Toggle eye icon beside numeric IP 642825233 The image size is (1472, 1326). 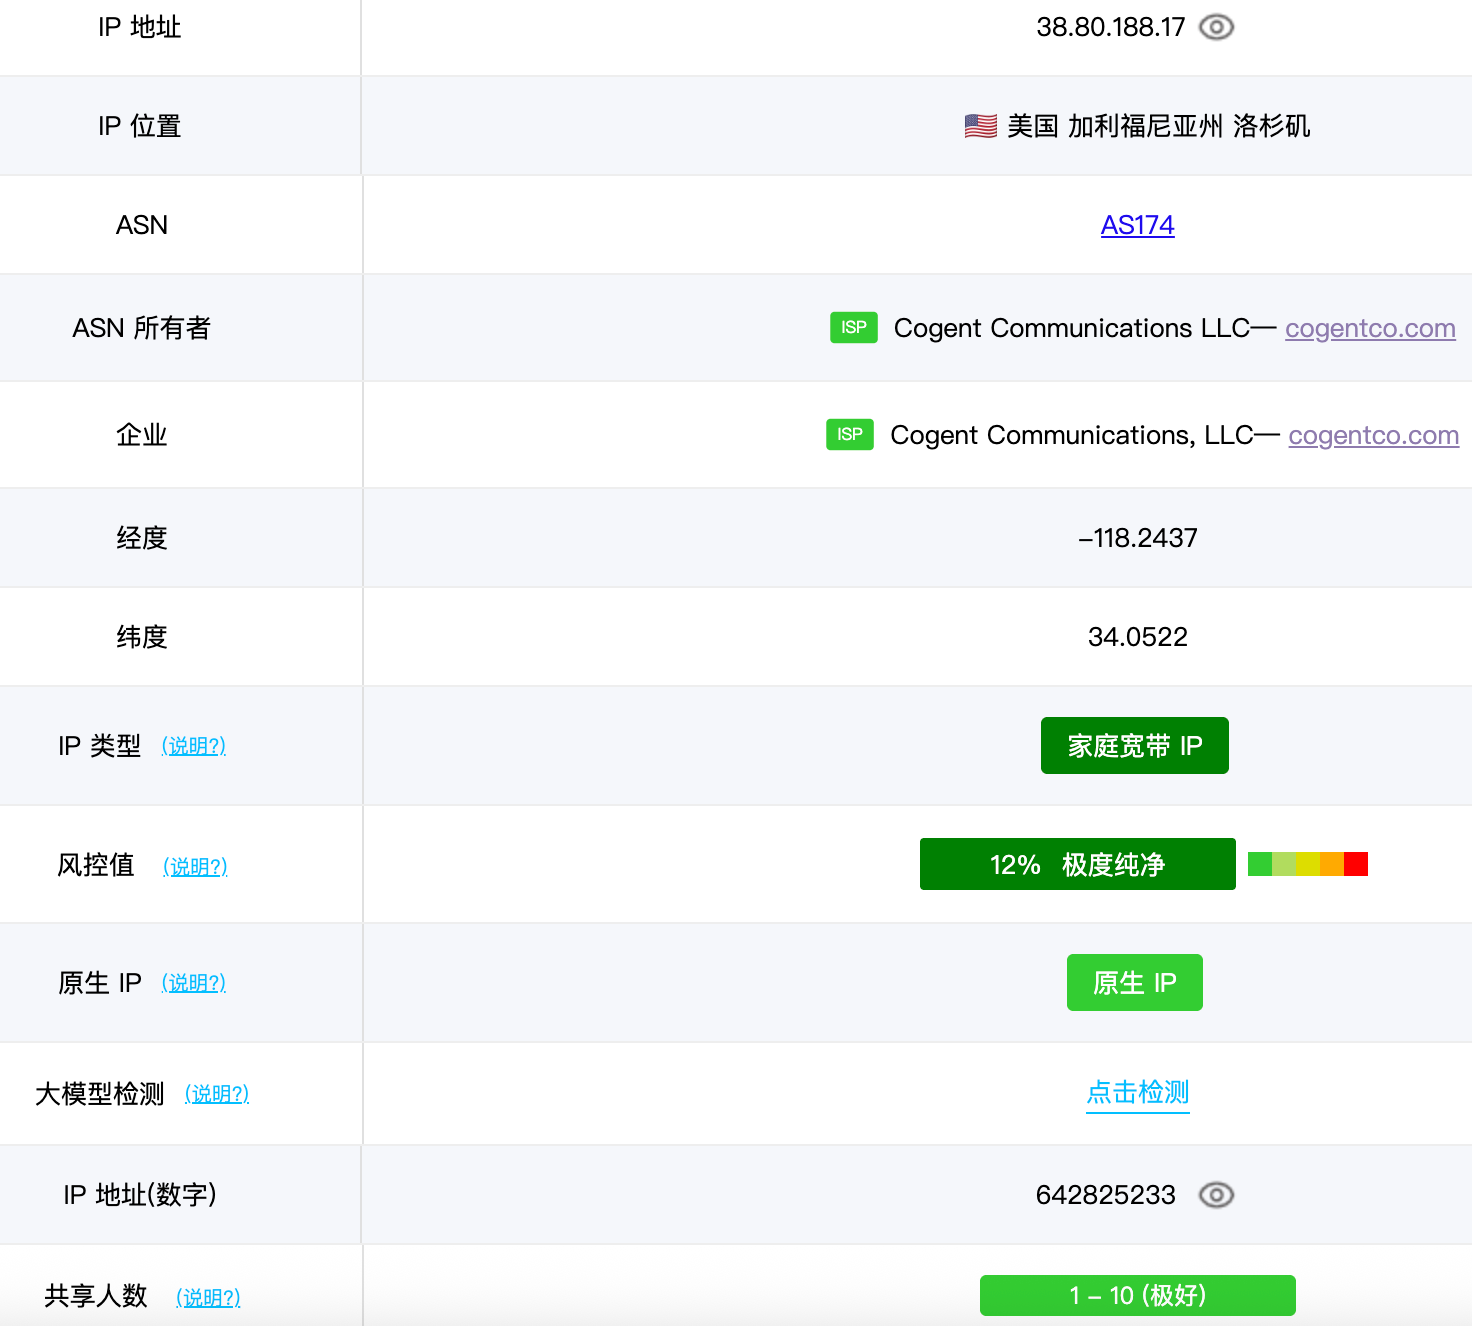click(1216, 1195)
